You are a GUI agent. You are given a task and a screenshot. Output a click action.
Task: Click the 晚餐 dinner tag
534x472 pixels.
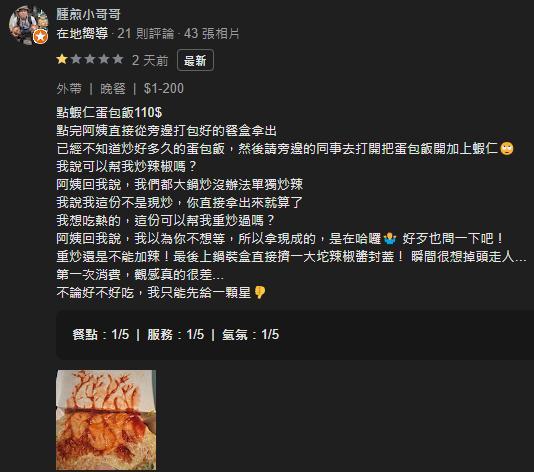113,89
